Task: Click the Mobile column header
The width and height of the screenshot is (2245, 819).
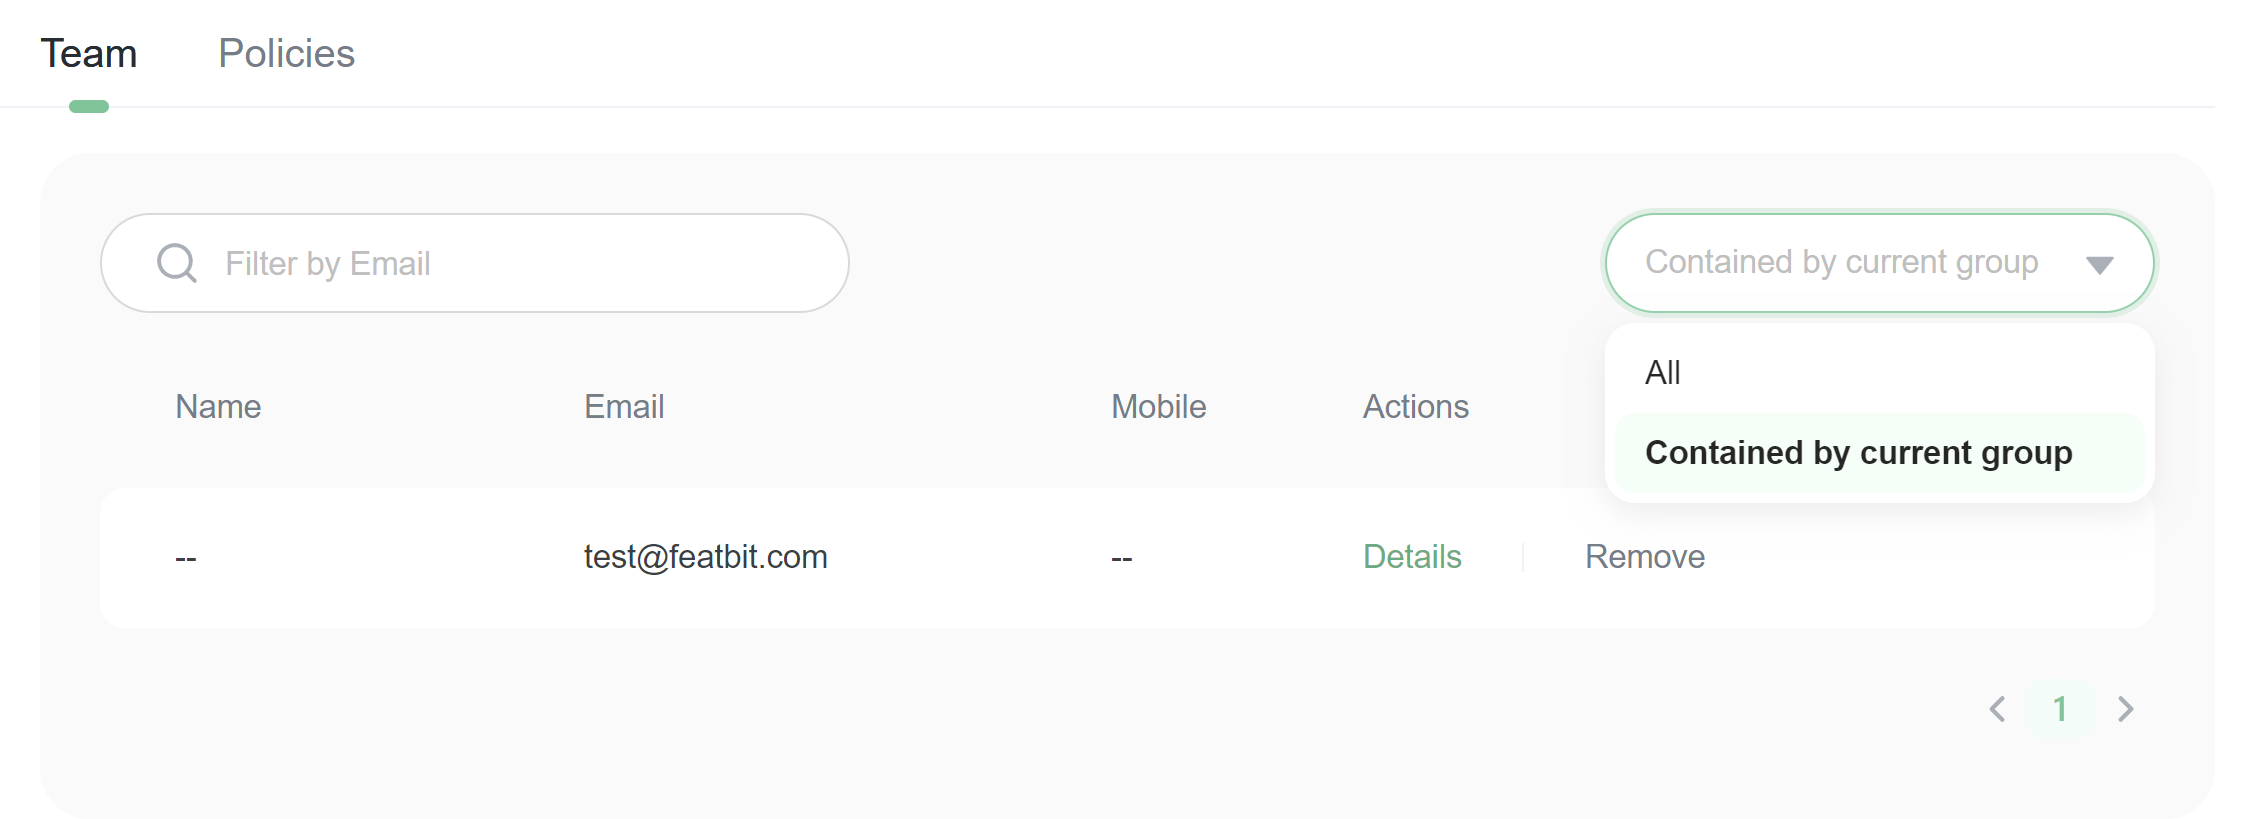Action: (1158, 407)
